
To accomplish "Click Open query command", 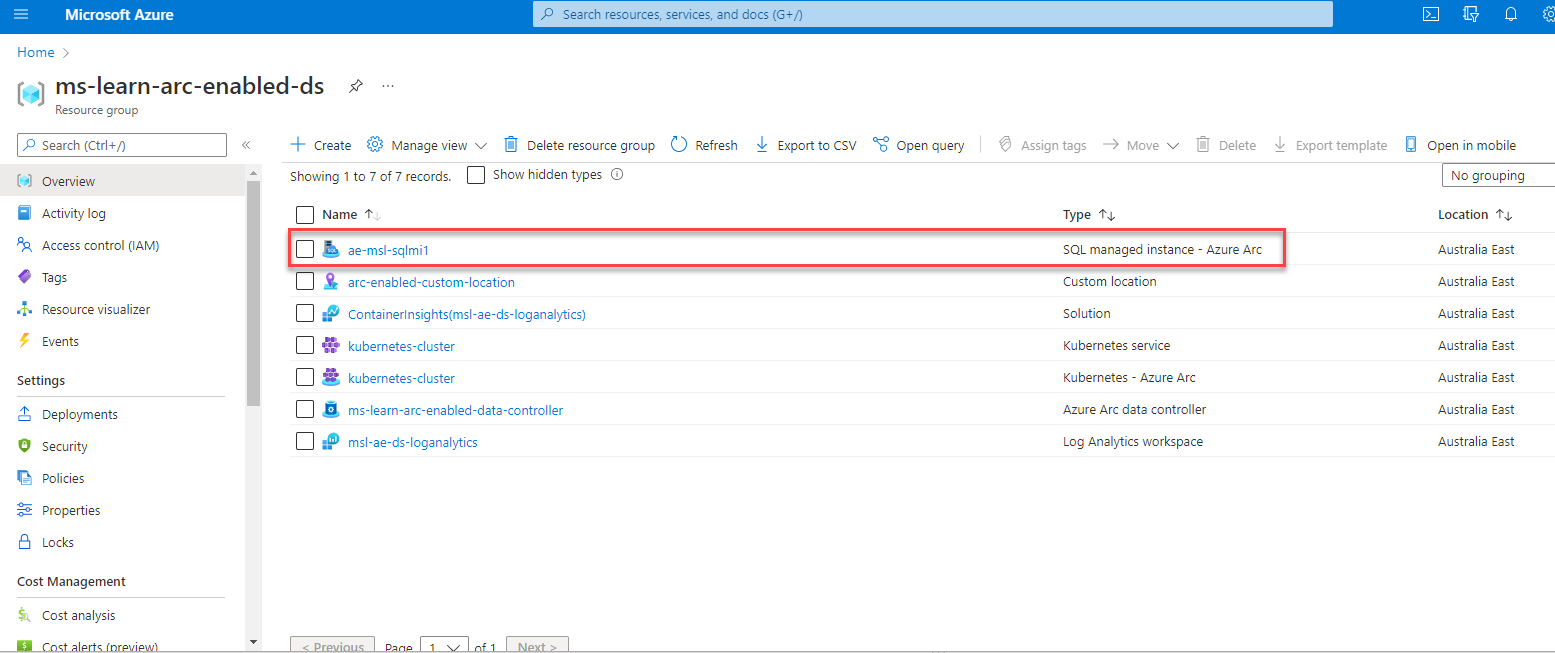I will tap(918, 145).
